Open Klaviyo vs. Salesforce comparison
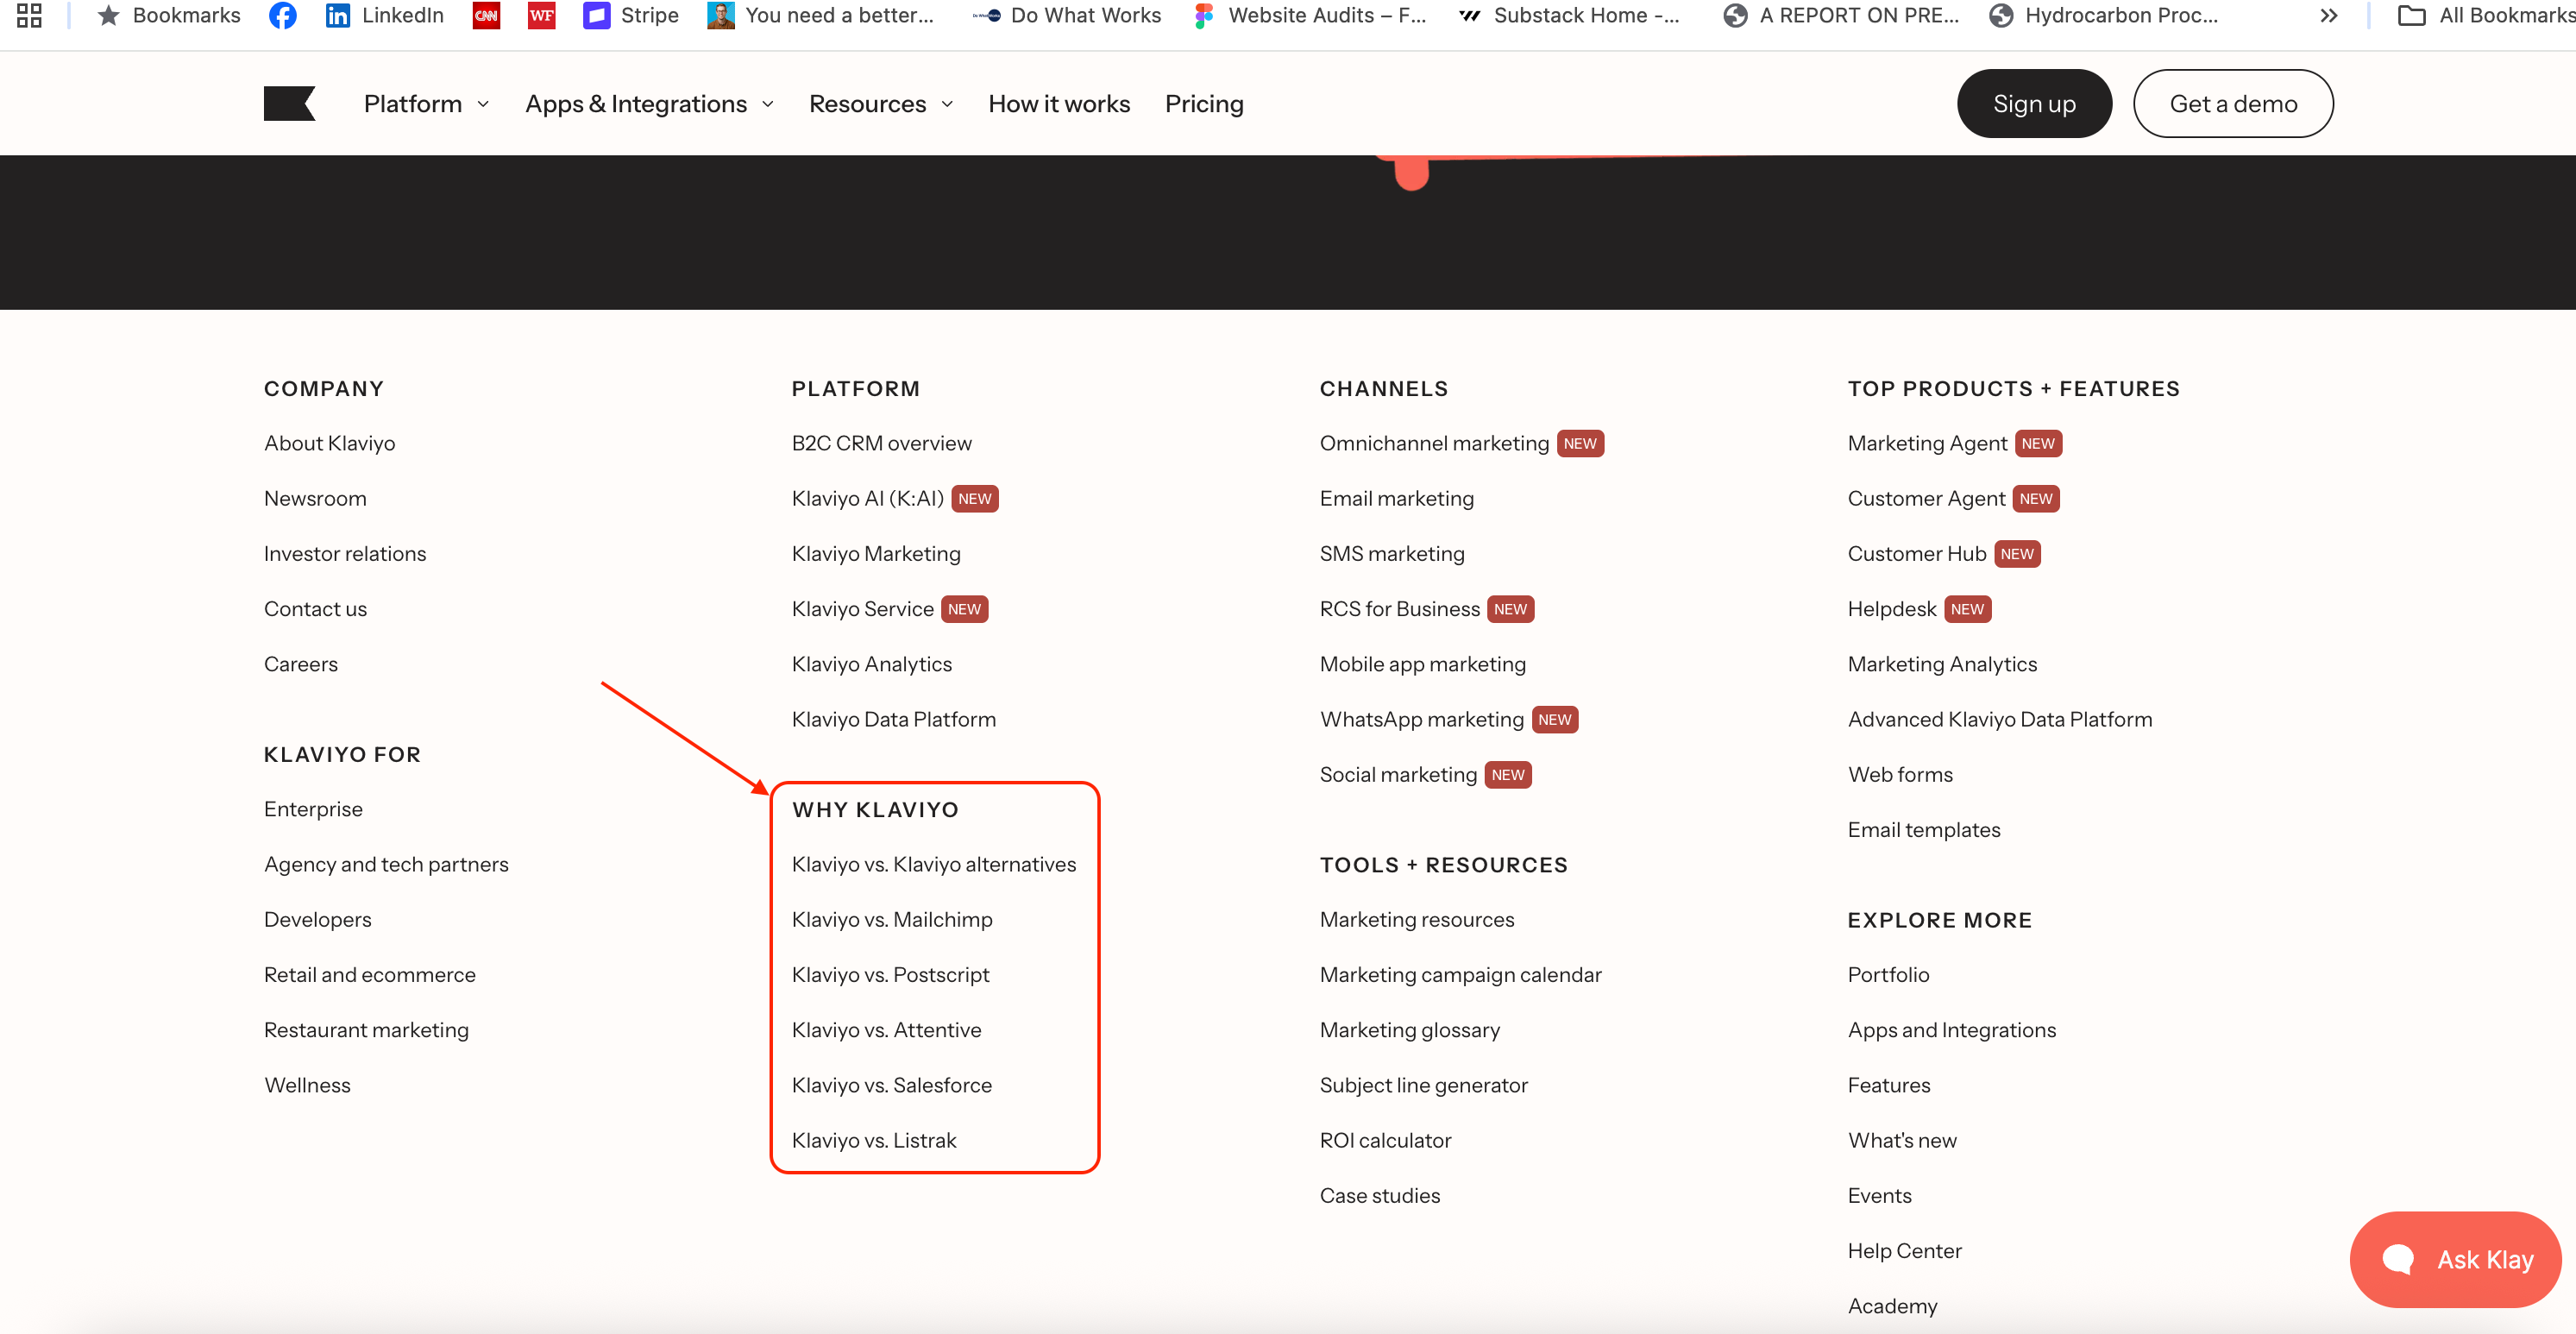This screenshot has height=1334, width=2576. tap(892, 1085)
